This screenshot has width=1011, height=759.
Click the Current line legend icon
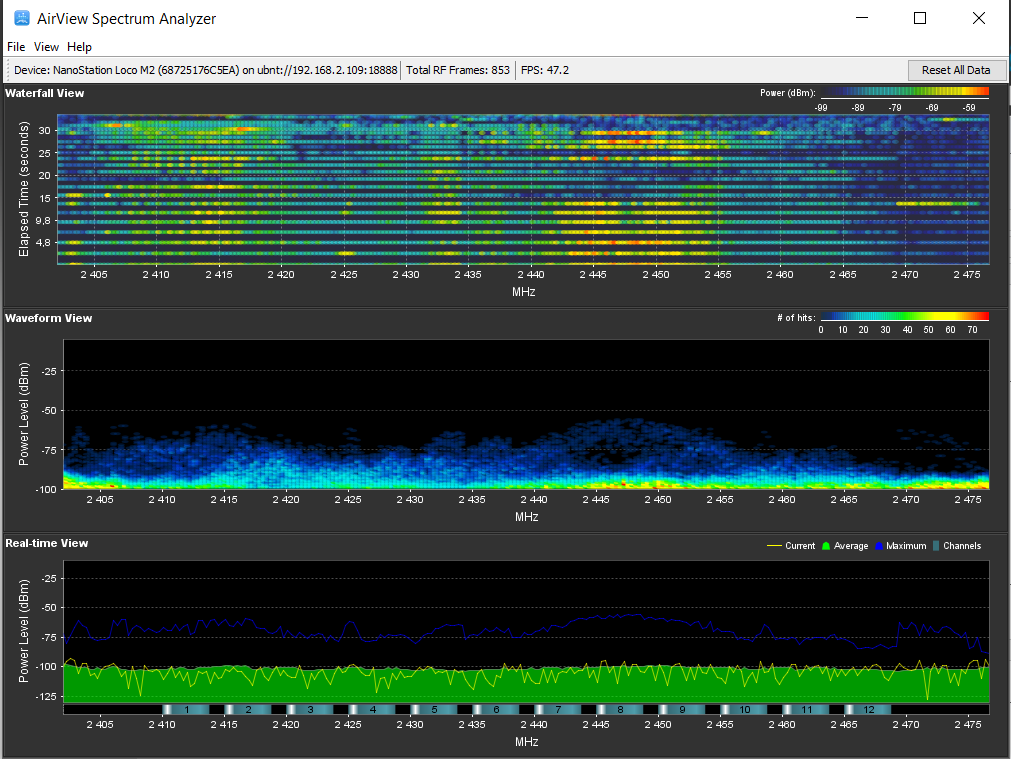pyautogui.click(x=773, y=546)
